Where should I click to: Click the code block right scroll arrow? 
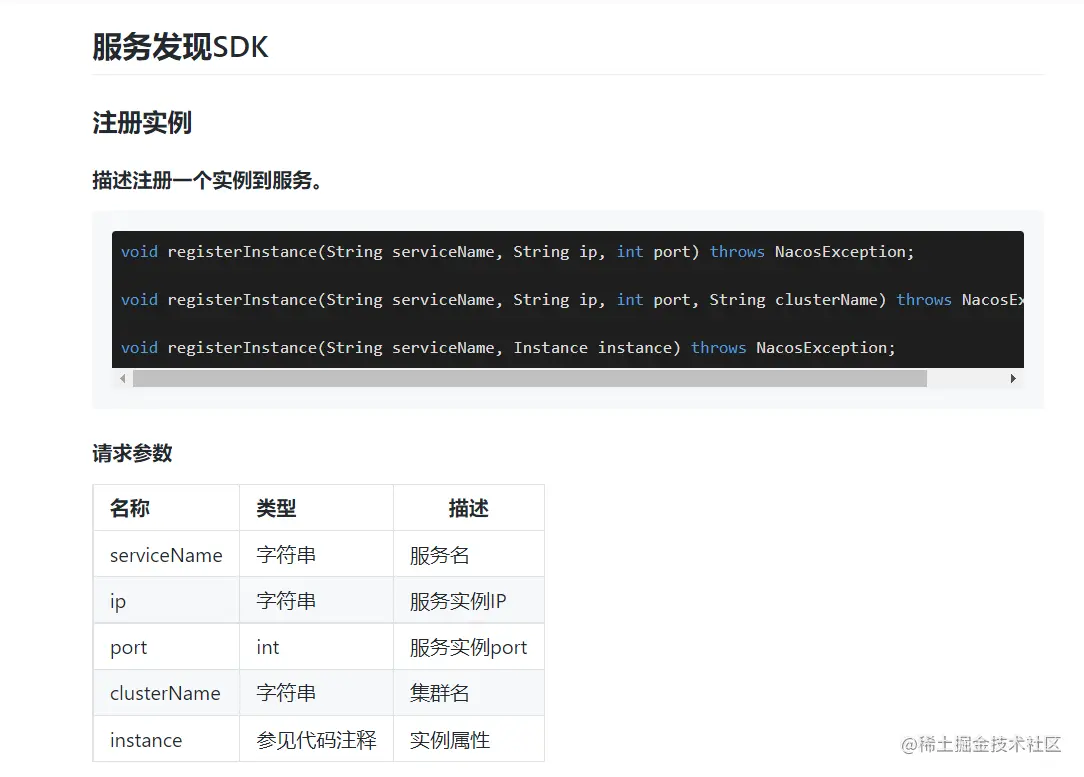[1013, 378]
